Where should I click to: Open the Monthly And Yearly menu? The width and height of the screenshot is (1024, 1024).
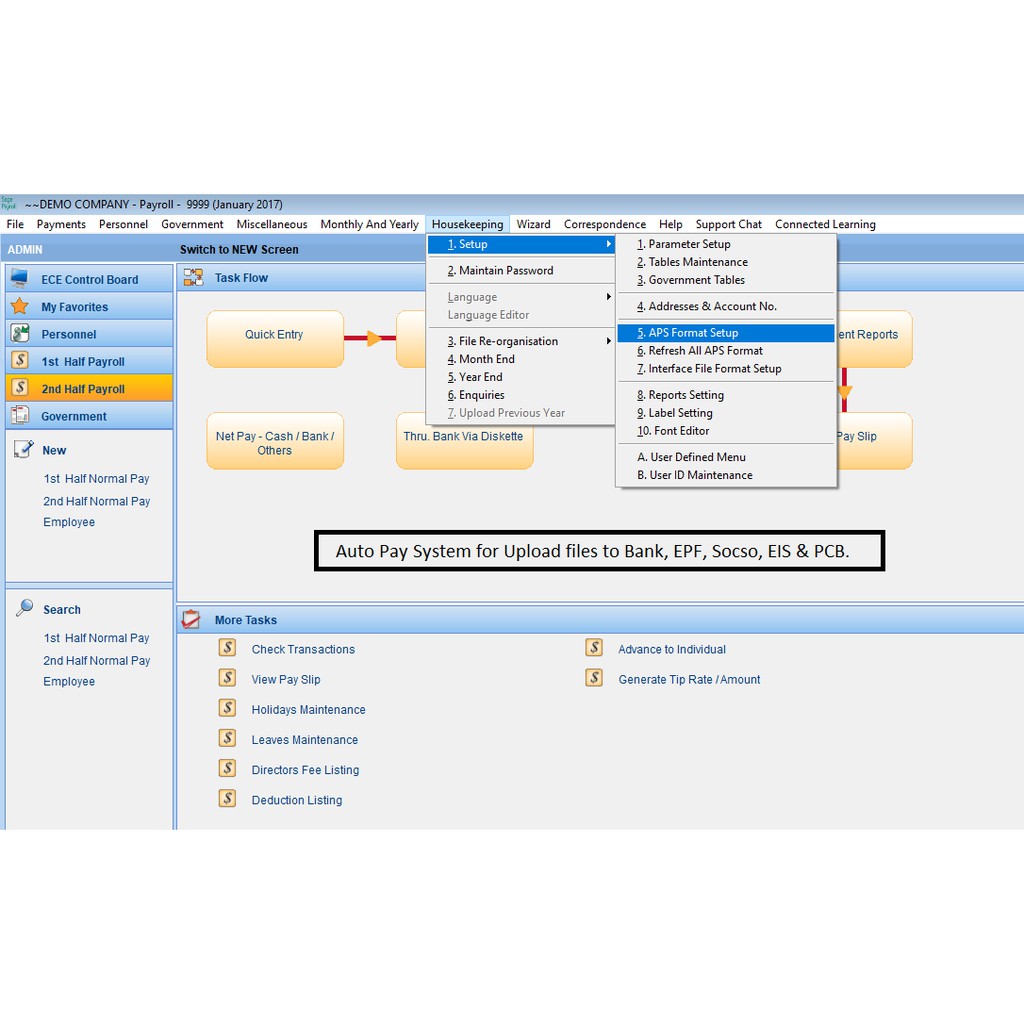[x=370, y=224]
